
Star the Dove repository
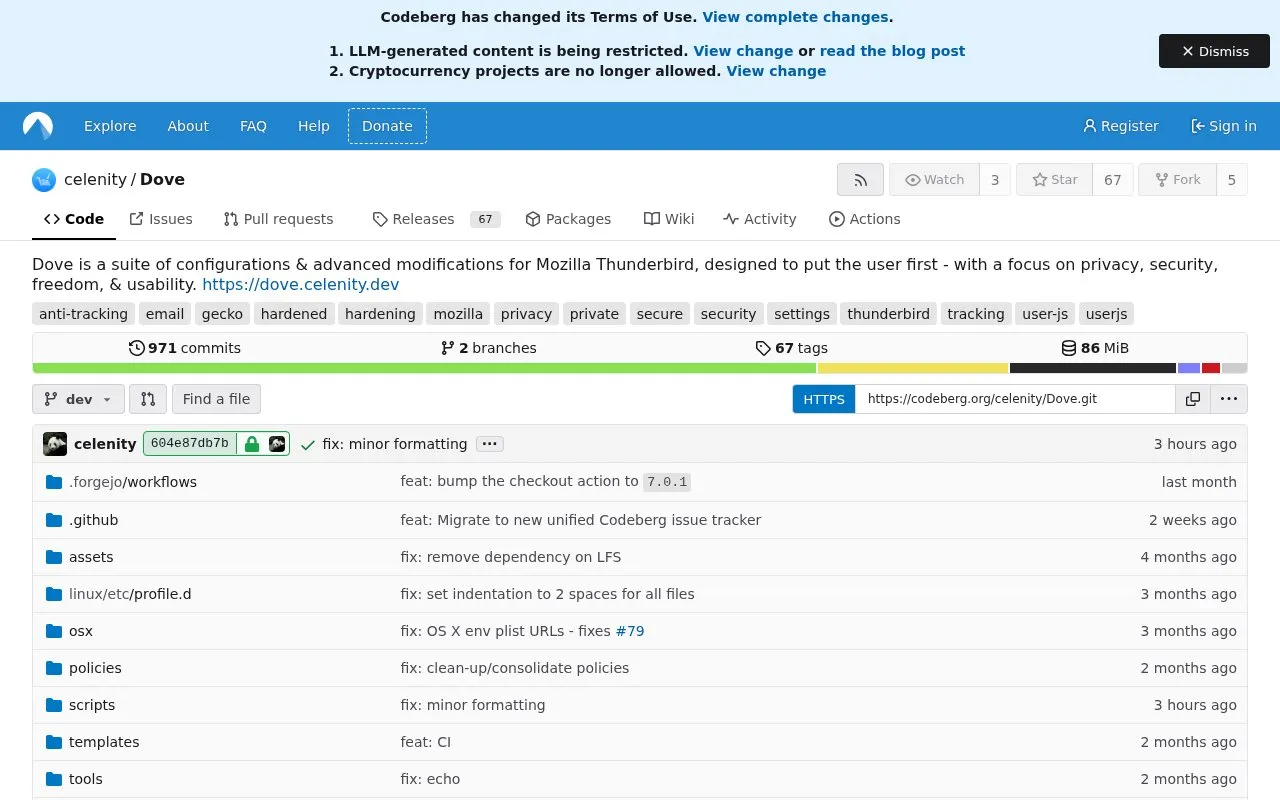coord(1055,180)
